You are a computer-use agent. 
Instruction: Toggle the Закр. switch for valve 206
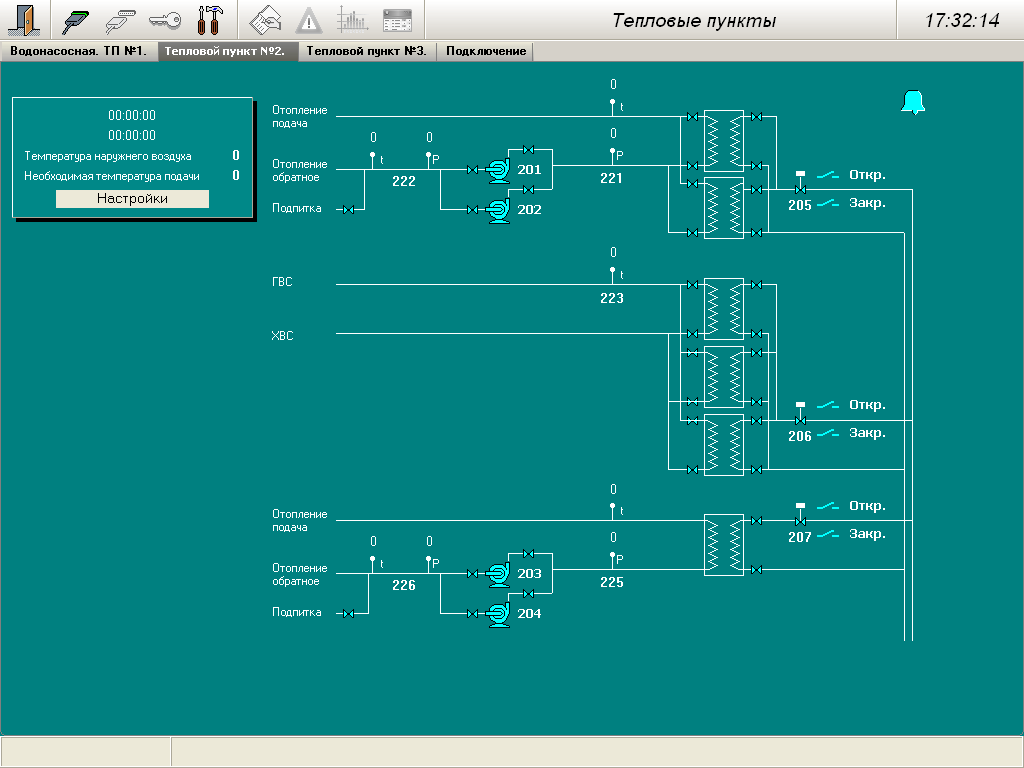pyautogui.click(x=829, y=434)
